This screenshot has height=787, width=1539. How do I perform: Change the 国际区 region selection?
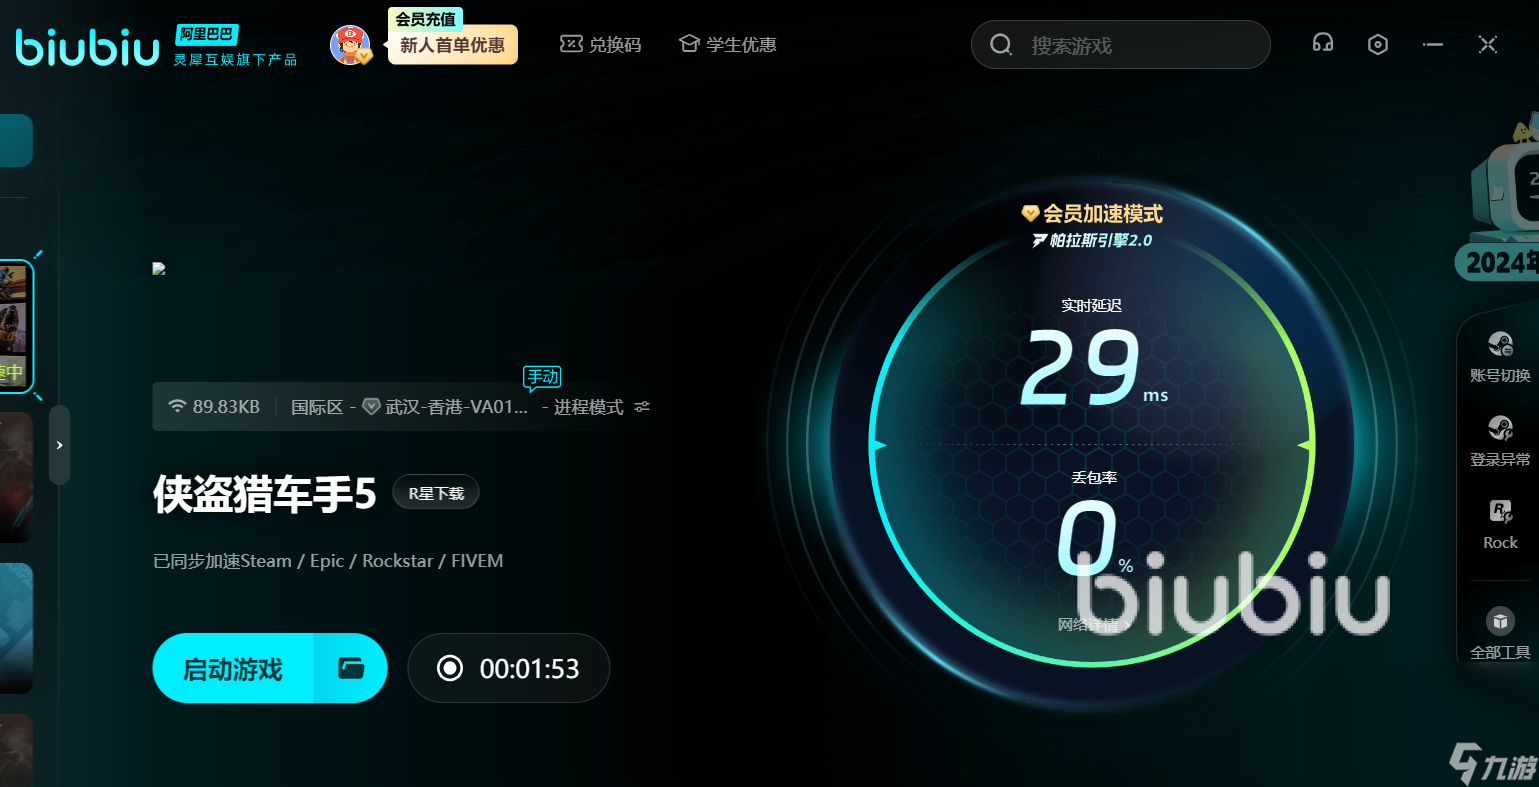pos(317,407)
